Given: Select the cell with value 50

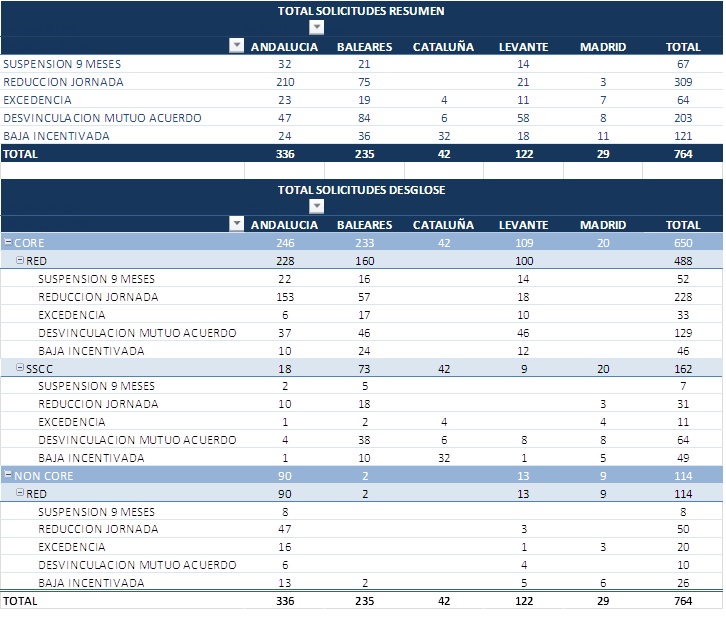Looking at the screenshot, I should 683,529.
